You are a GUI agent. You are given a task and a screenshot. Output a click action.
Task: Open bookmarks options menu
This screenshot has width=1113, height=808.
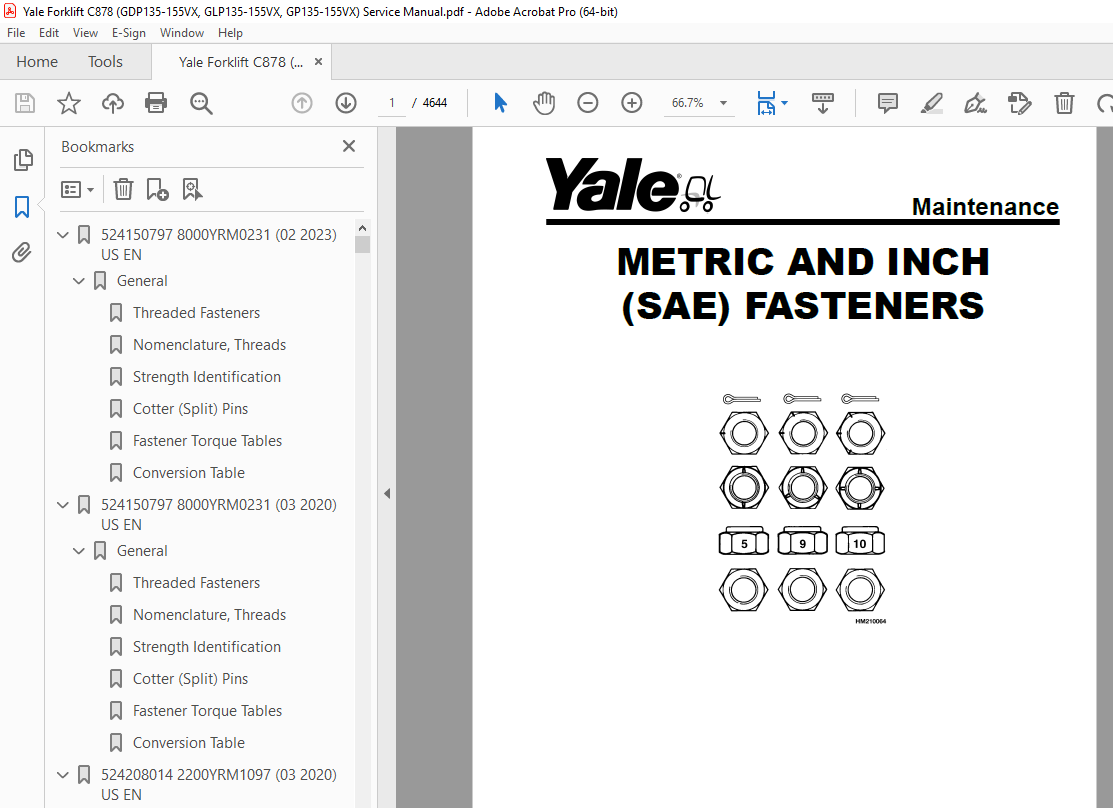[77, 190]
